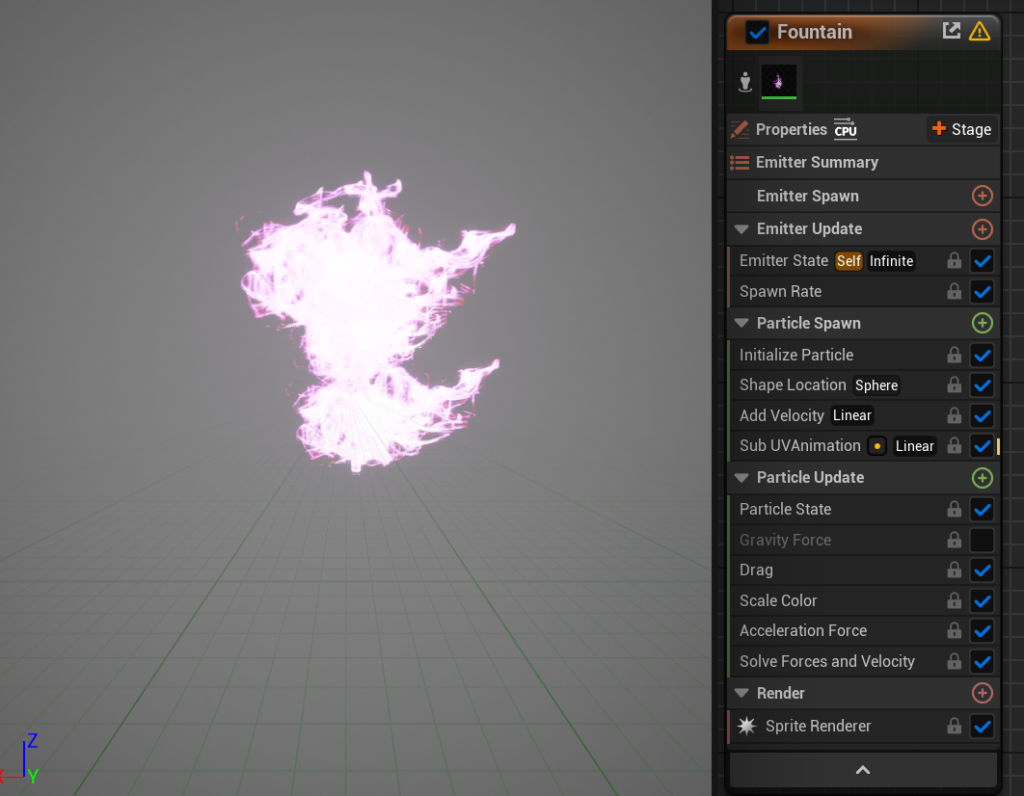
Task: Add module with Particle Spawn plus icon
Action: [982, 323]
